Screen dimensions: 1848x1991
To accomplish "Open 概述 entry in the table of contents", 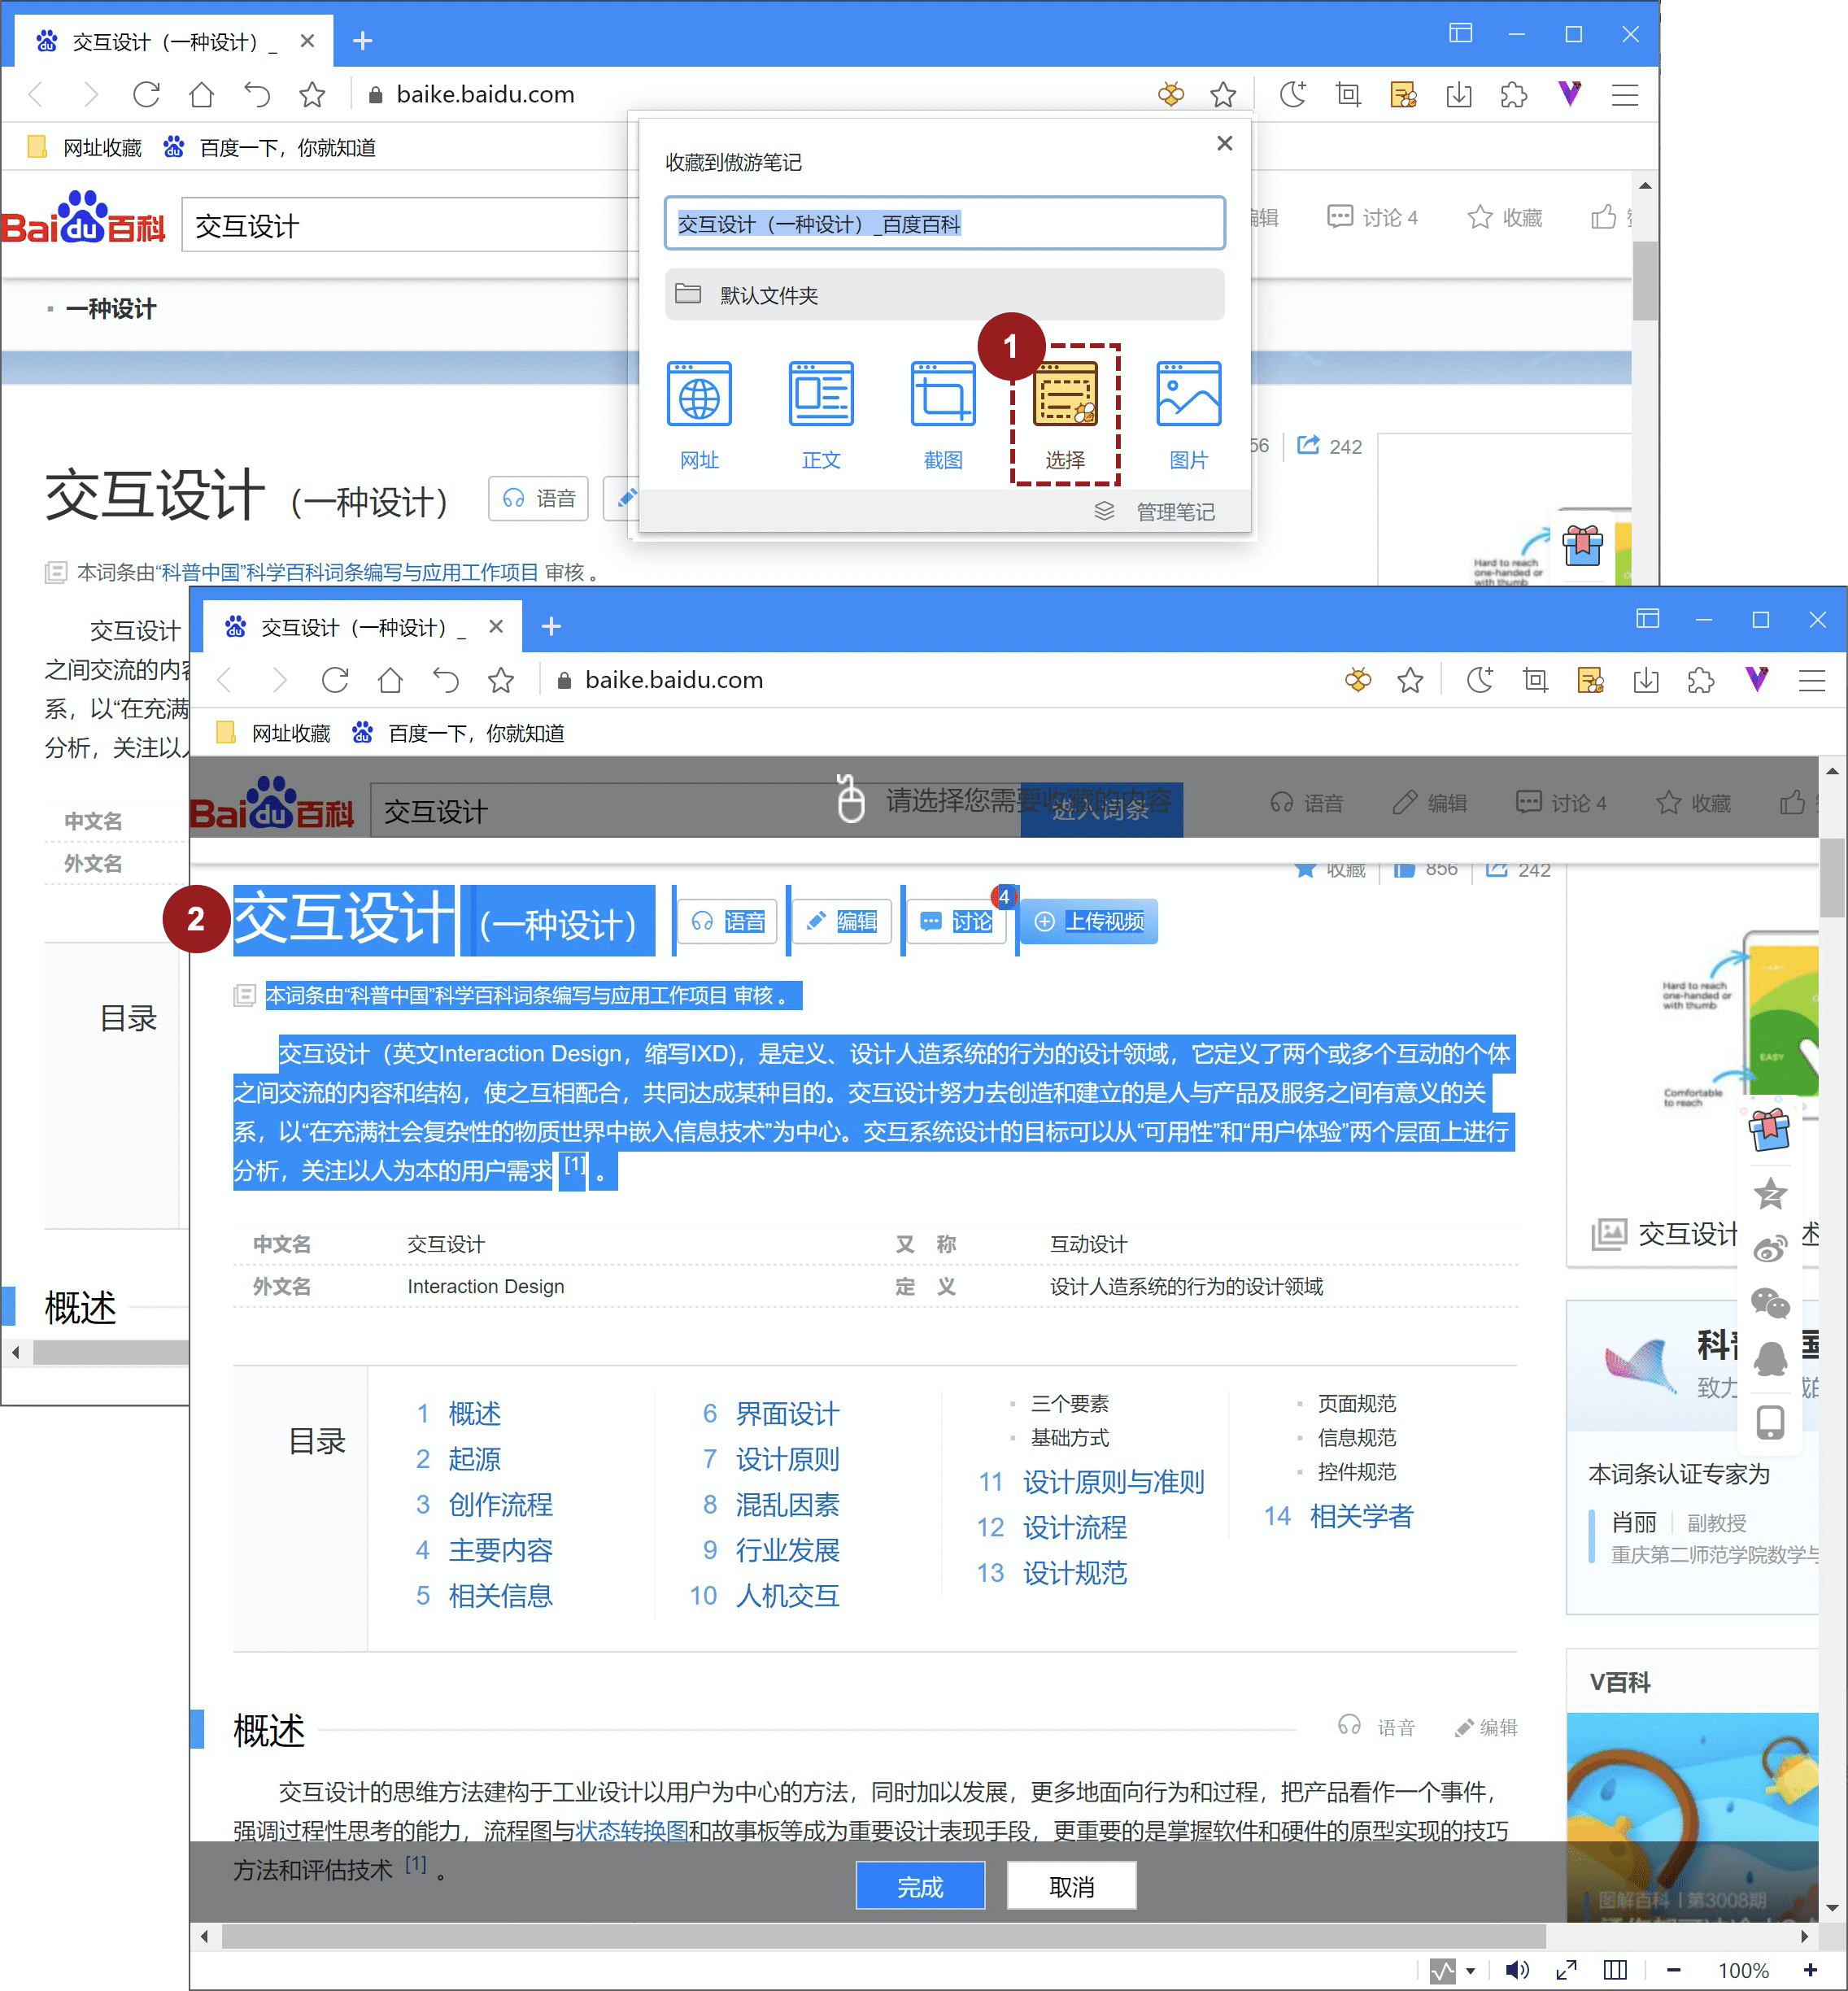I will click(474, 1413).
